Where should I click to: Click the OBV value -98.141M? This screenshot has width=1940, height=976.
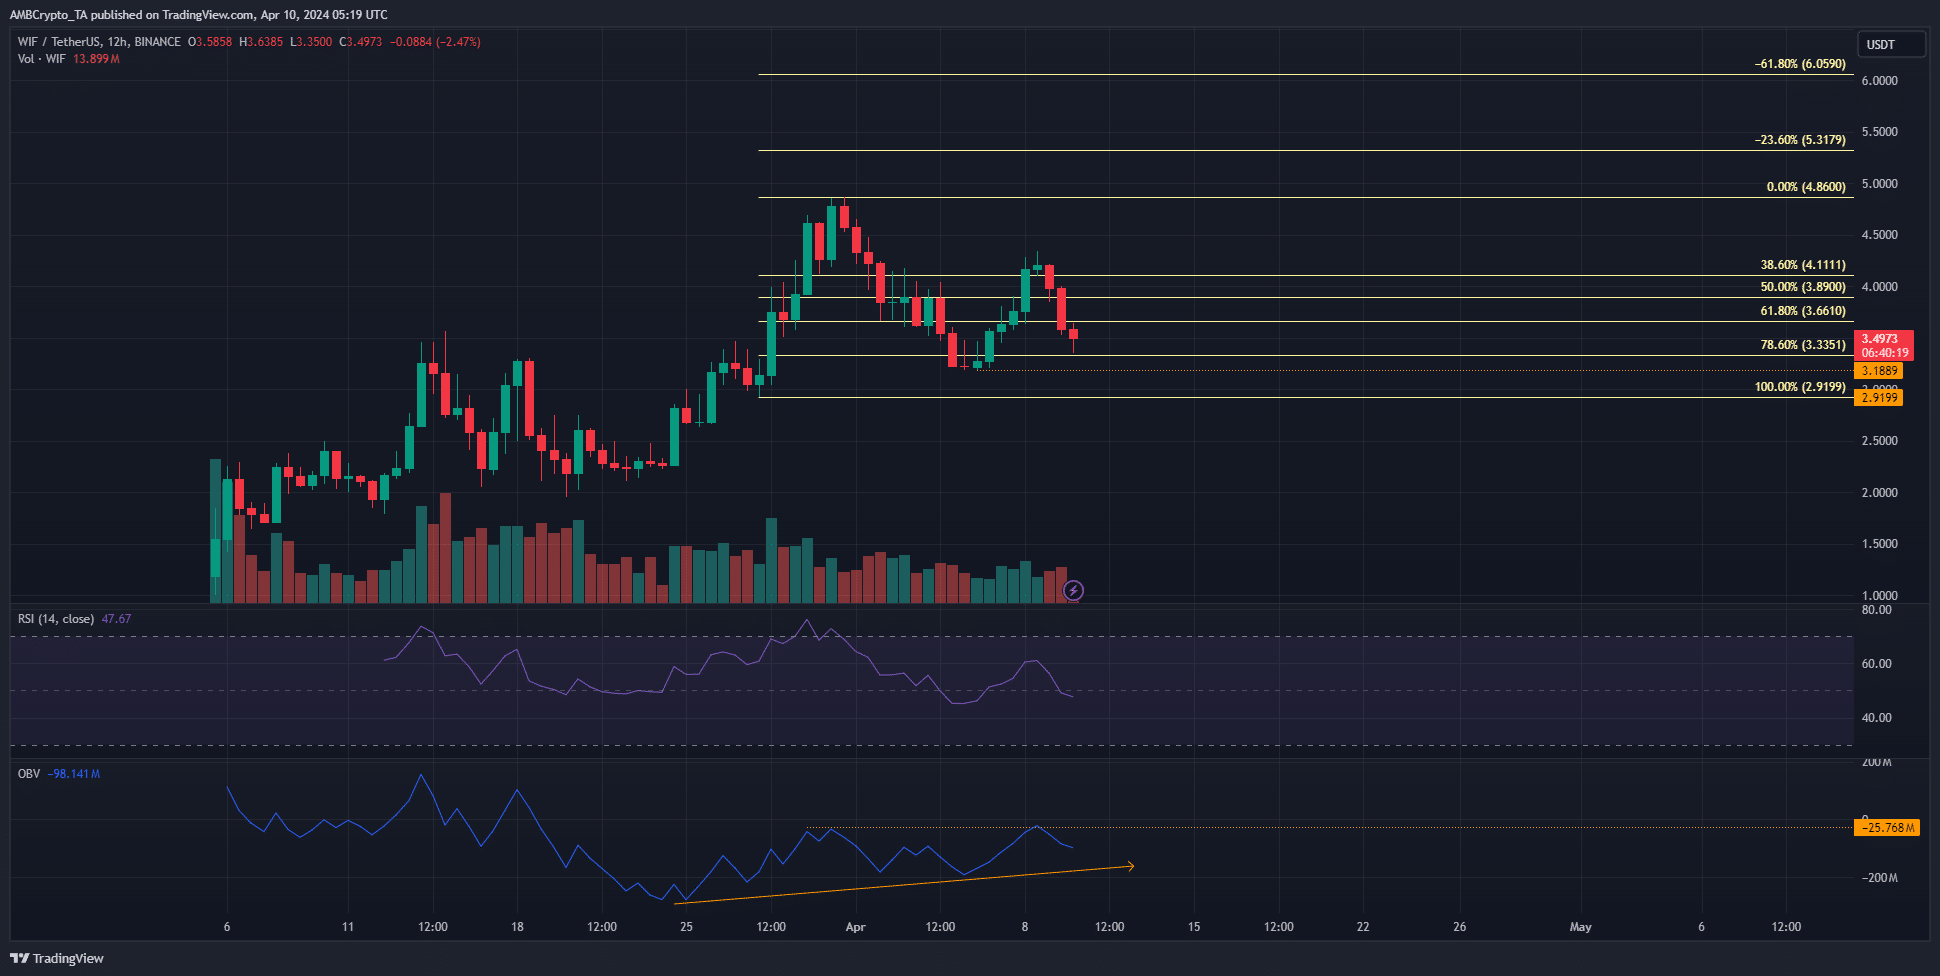point(74,774)
